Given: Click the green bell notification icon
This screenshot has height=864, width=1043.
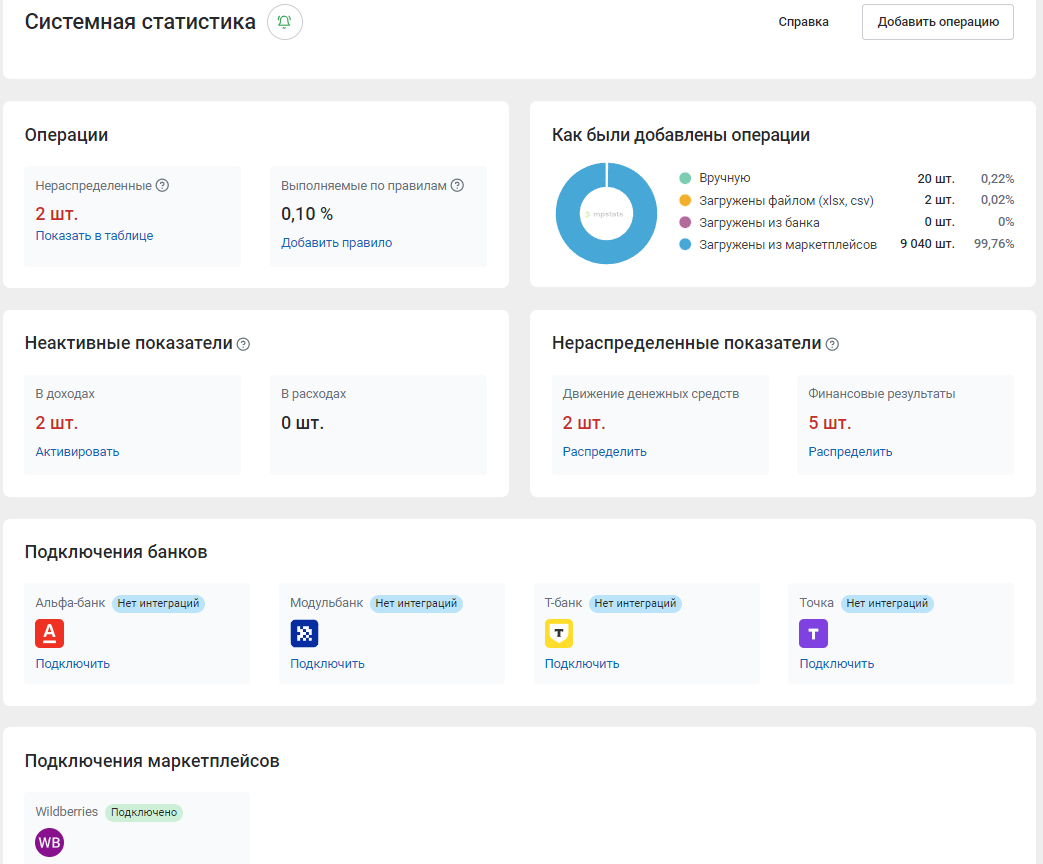Looking at the screenshot, I should 285,22.
